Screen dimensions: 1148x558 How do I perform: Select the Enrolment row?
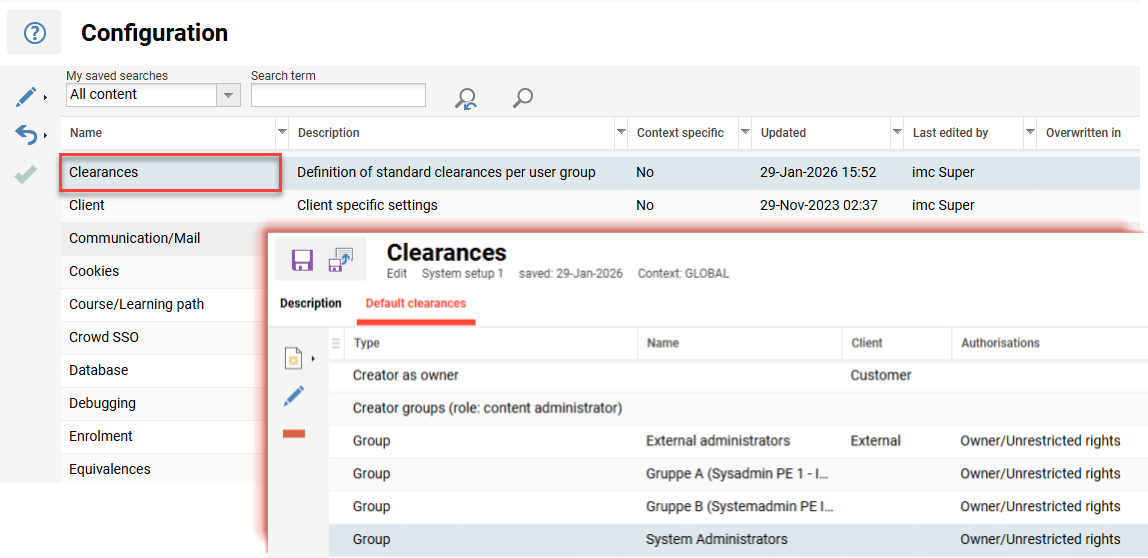[164, 436]
